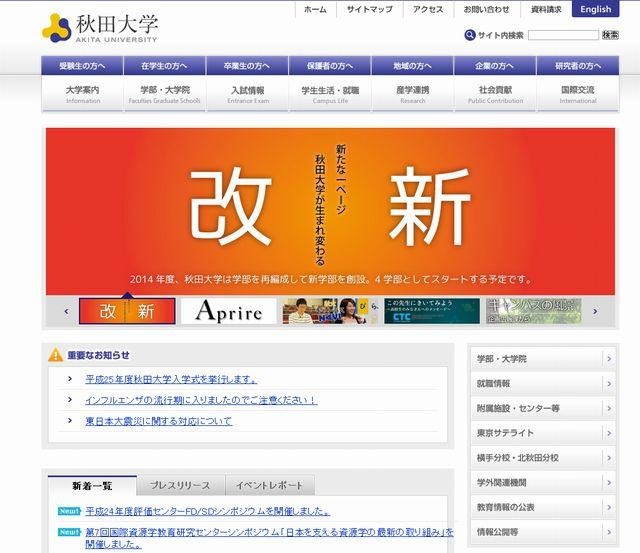Select the 改新 carousel thumbnail
This screenshot has height=553, width=640.
coord(127,311)
